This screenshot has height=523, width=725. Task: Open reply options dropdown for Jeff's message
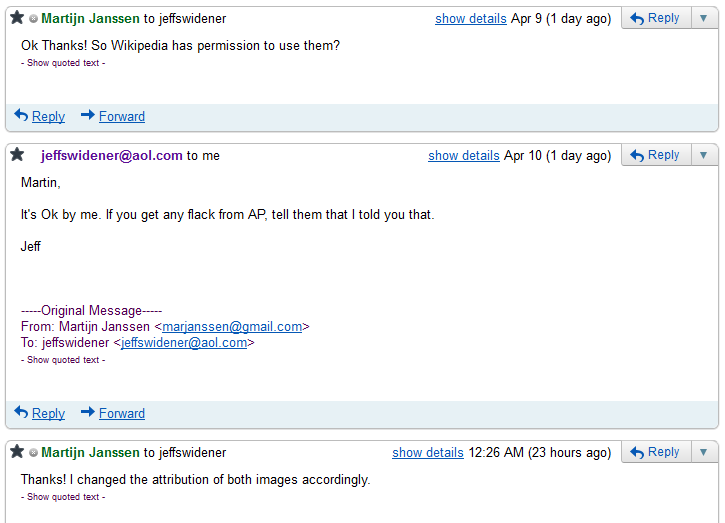[703, 155]
